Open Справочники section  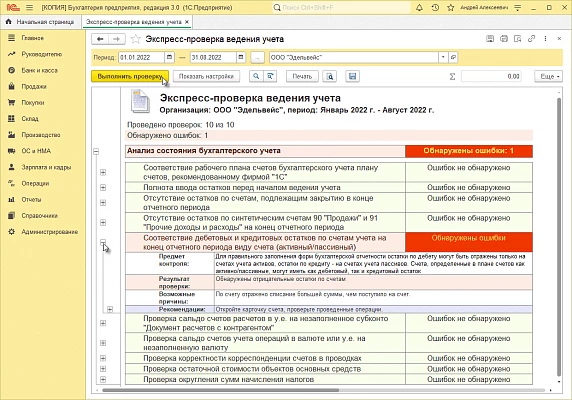point(39,215)
